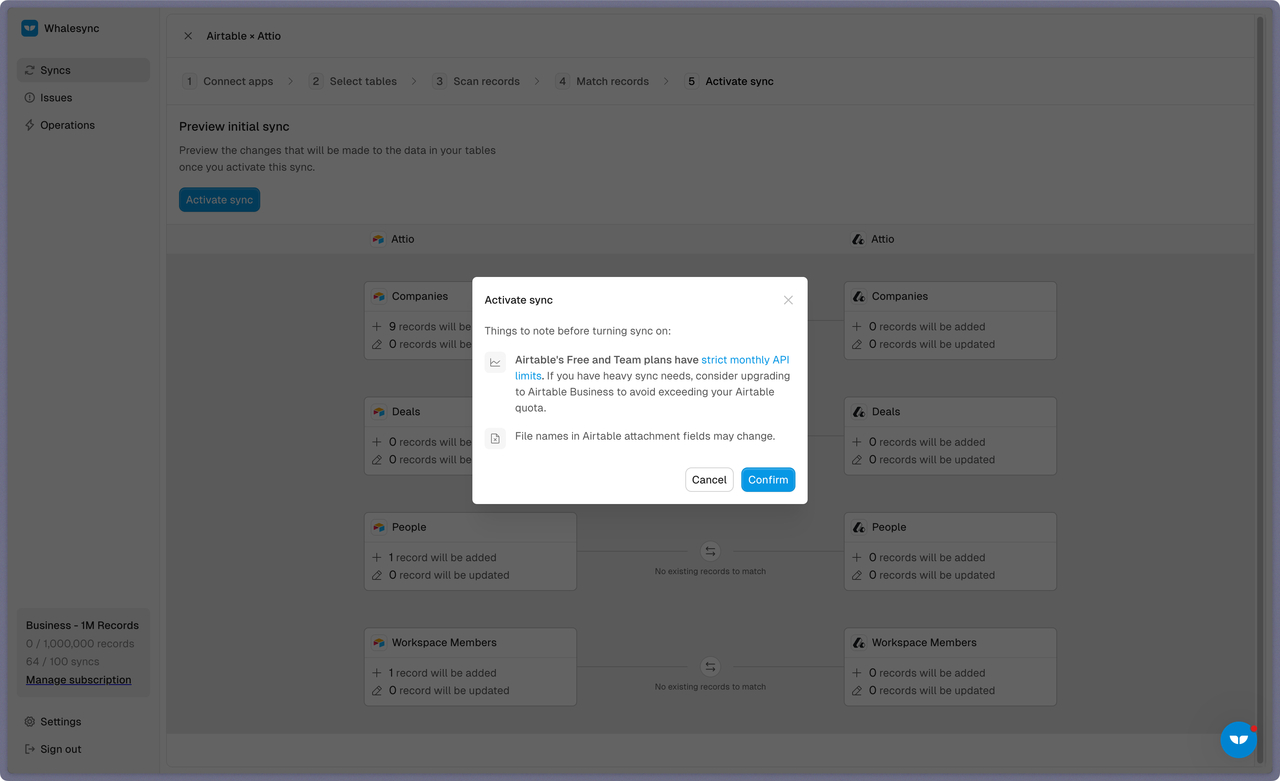Open the strict monthly API limits link
Viewport: 1280px width, 781px height.
[x=652, y=368]
